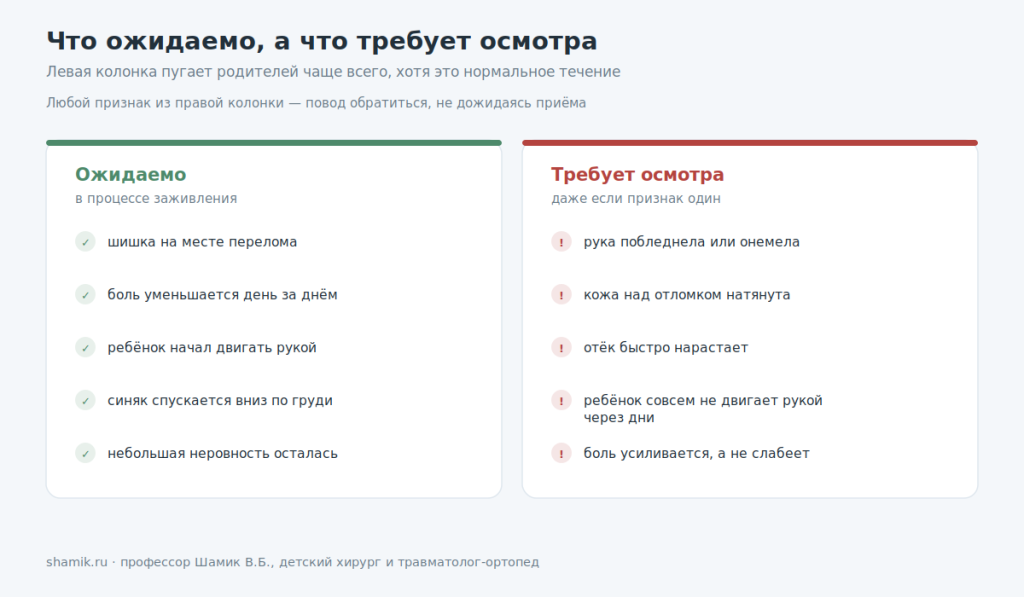This screenshot has height=597, width=1024.
Task: Click checkmark icon beside «небольшая неровность осталась»
Action: (x=85, y=453)
